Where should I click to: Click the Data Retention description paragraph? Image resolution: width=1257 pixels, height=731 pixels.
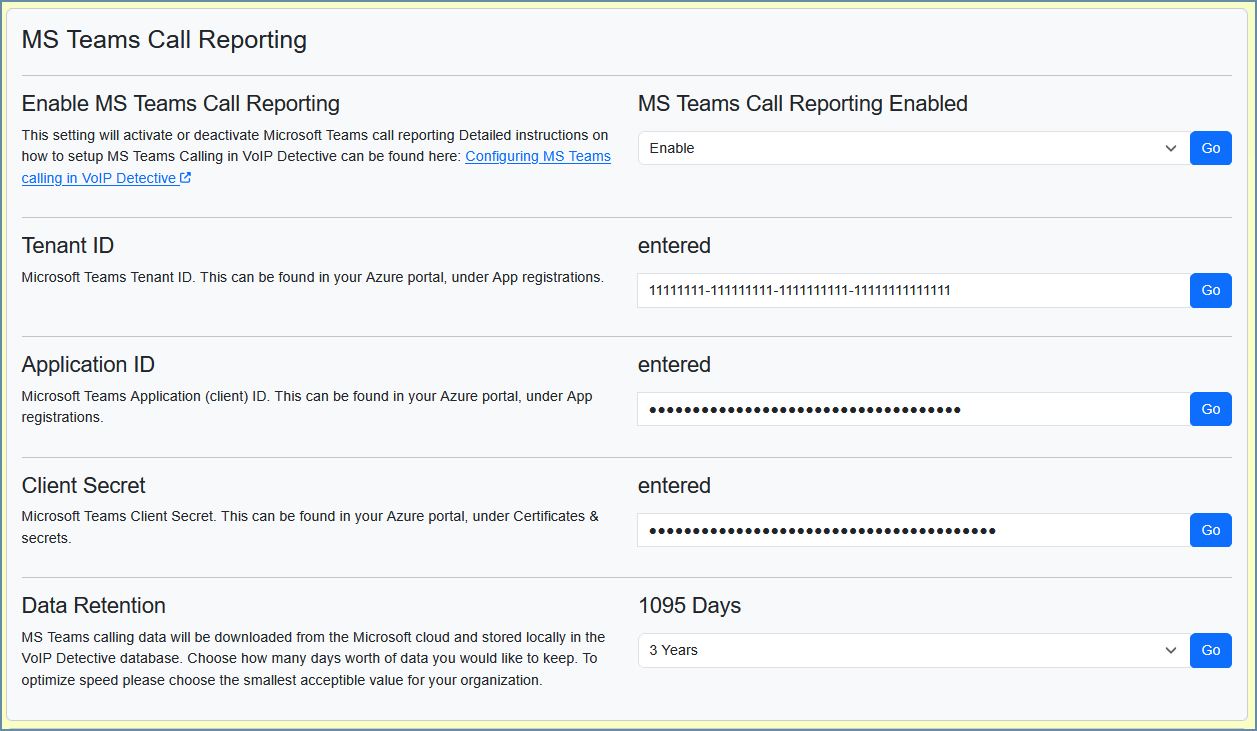(x=313, y=659)
